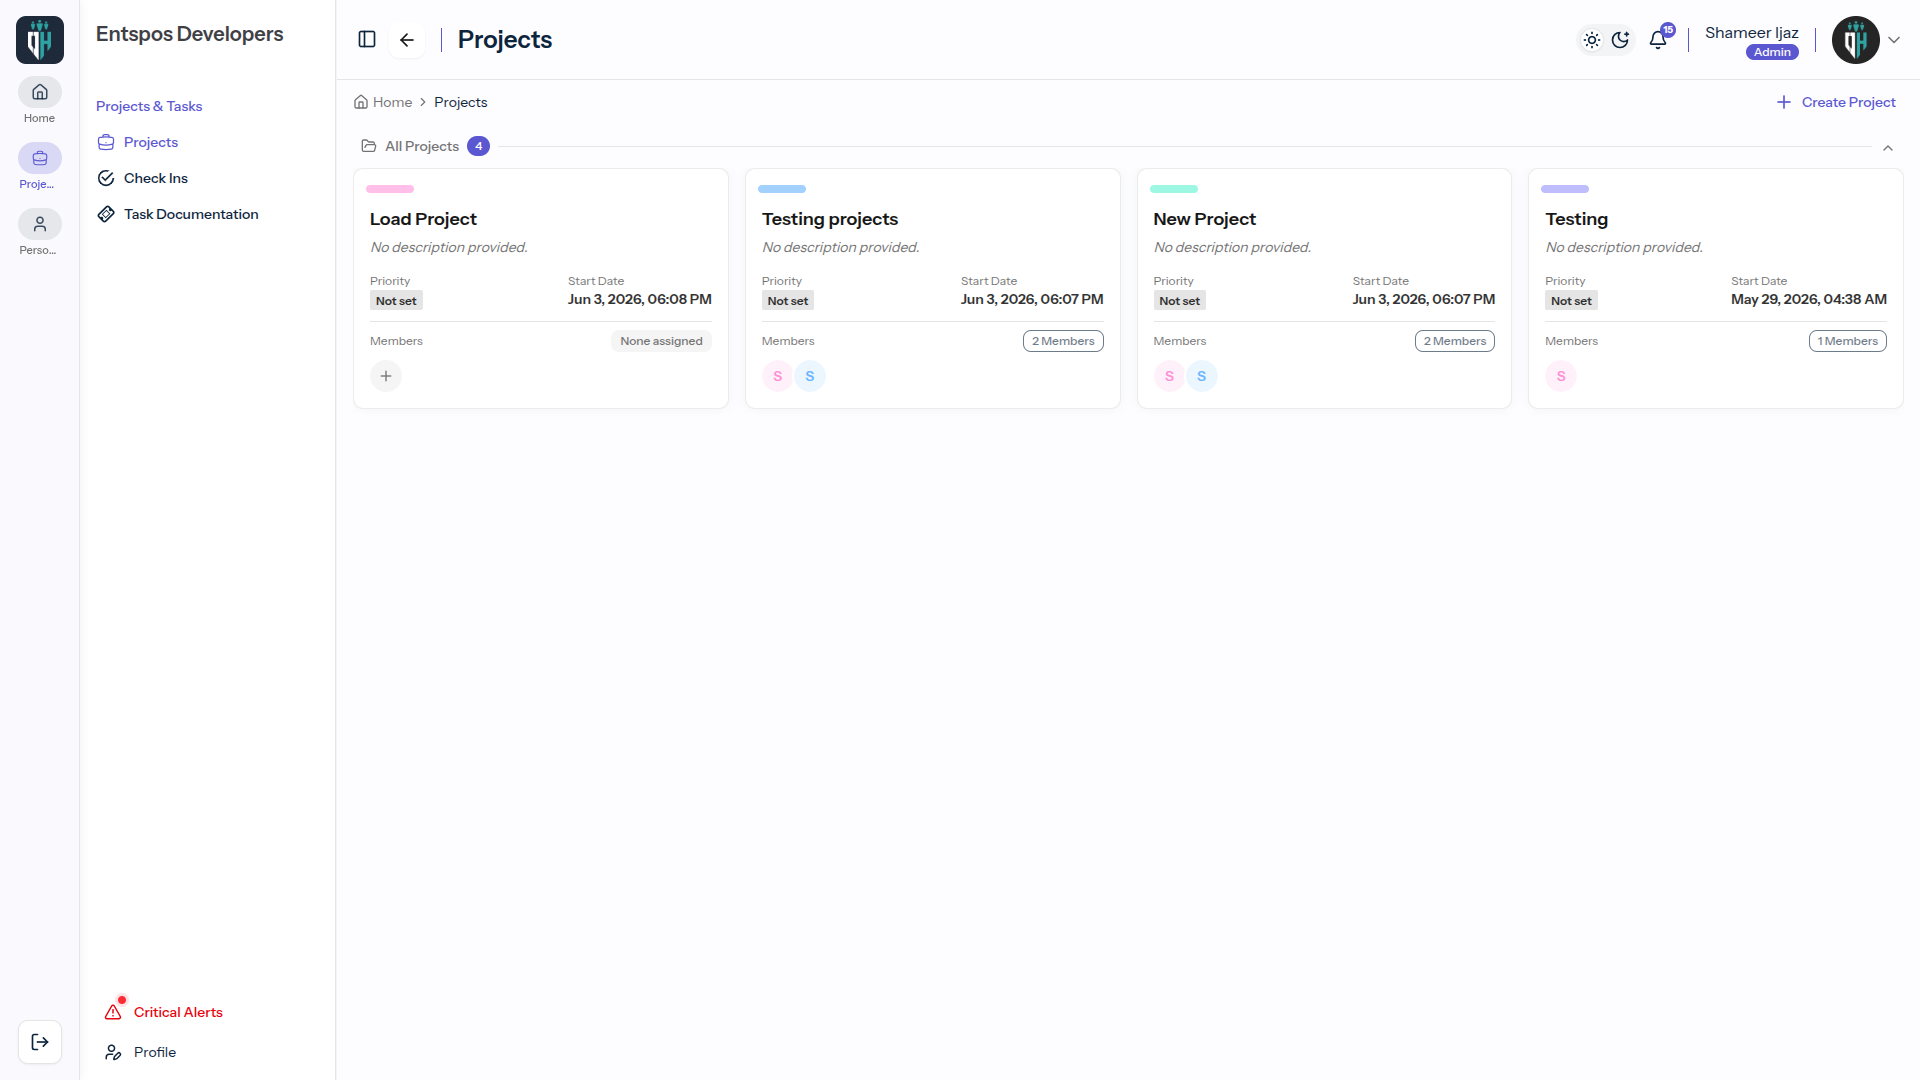Click Not set priority on Testing projects
The width and height of the screenshot is (1920, 1080).
point(788,301)
